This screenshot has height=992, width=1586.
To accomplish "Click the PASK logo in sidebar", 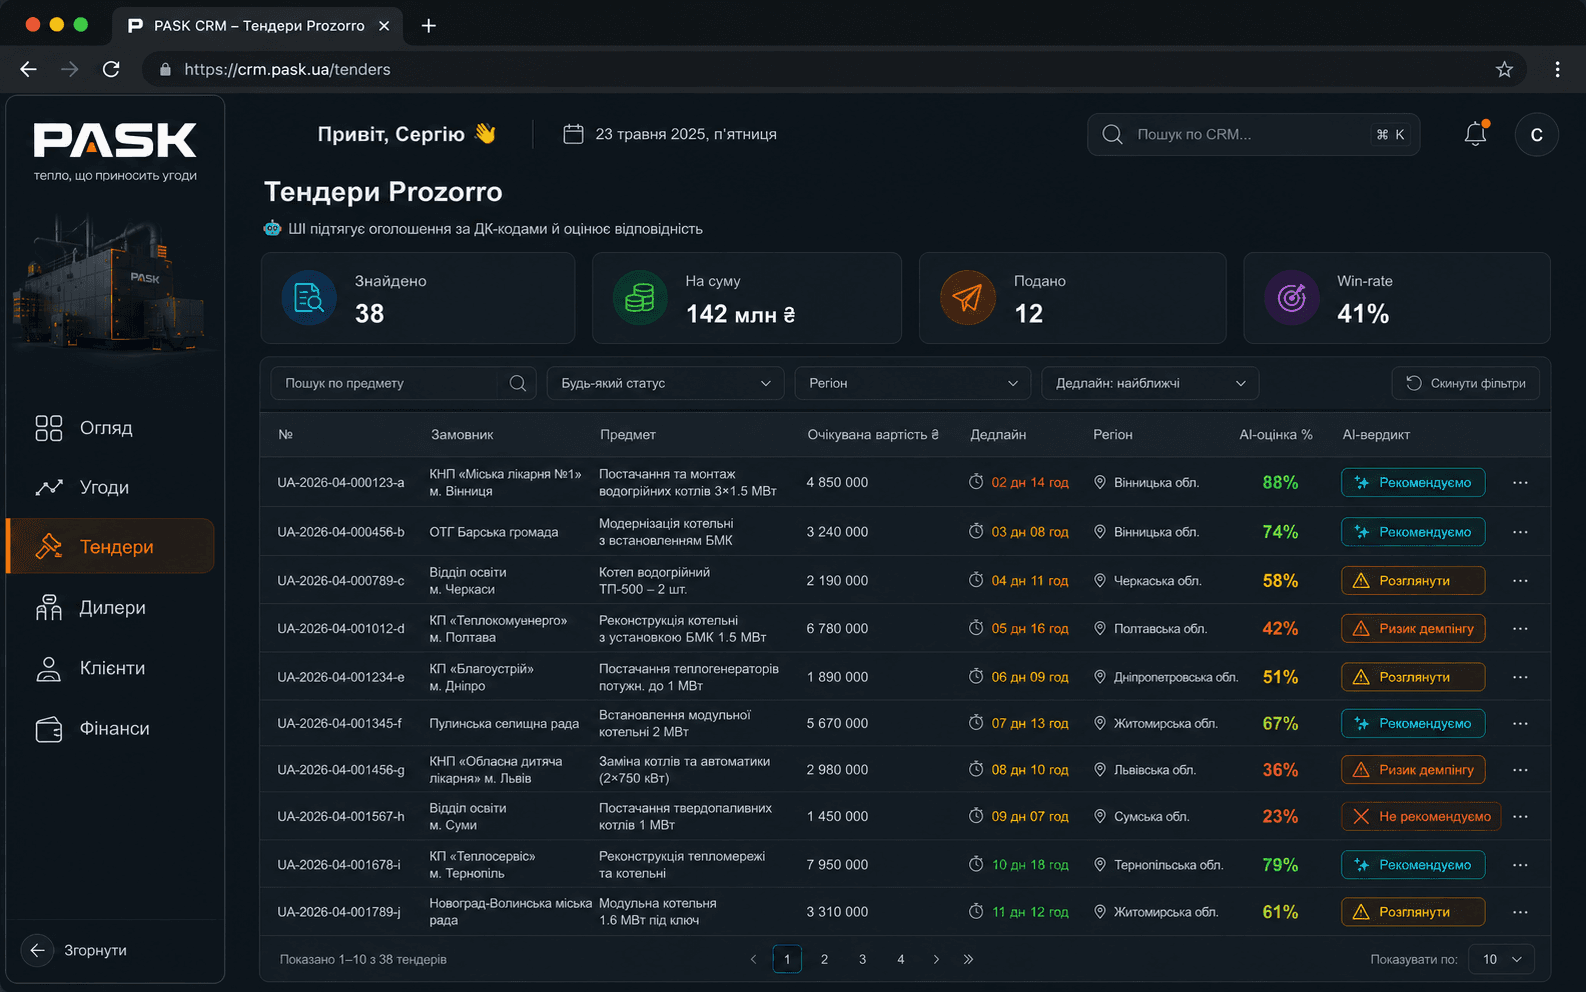I will [115, 140].
